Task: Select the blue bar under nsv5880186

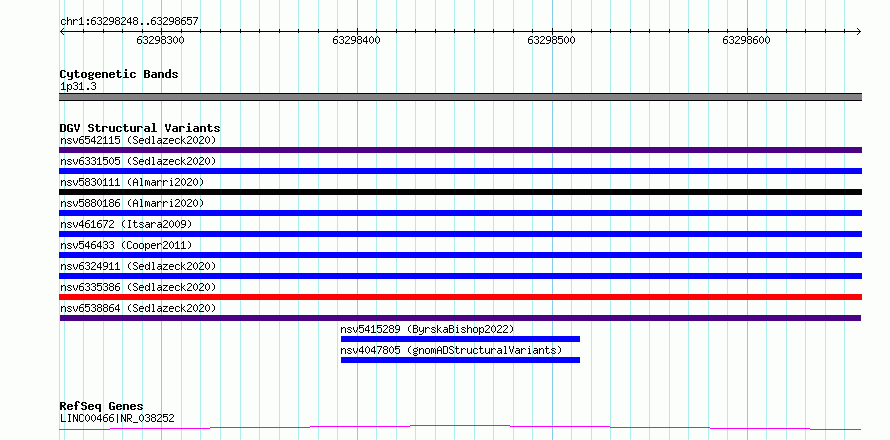Action: [x=460, y=213]
